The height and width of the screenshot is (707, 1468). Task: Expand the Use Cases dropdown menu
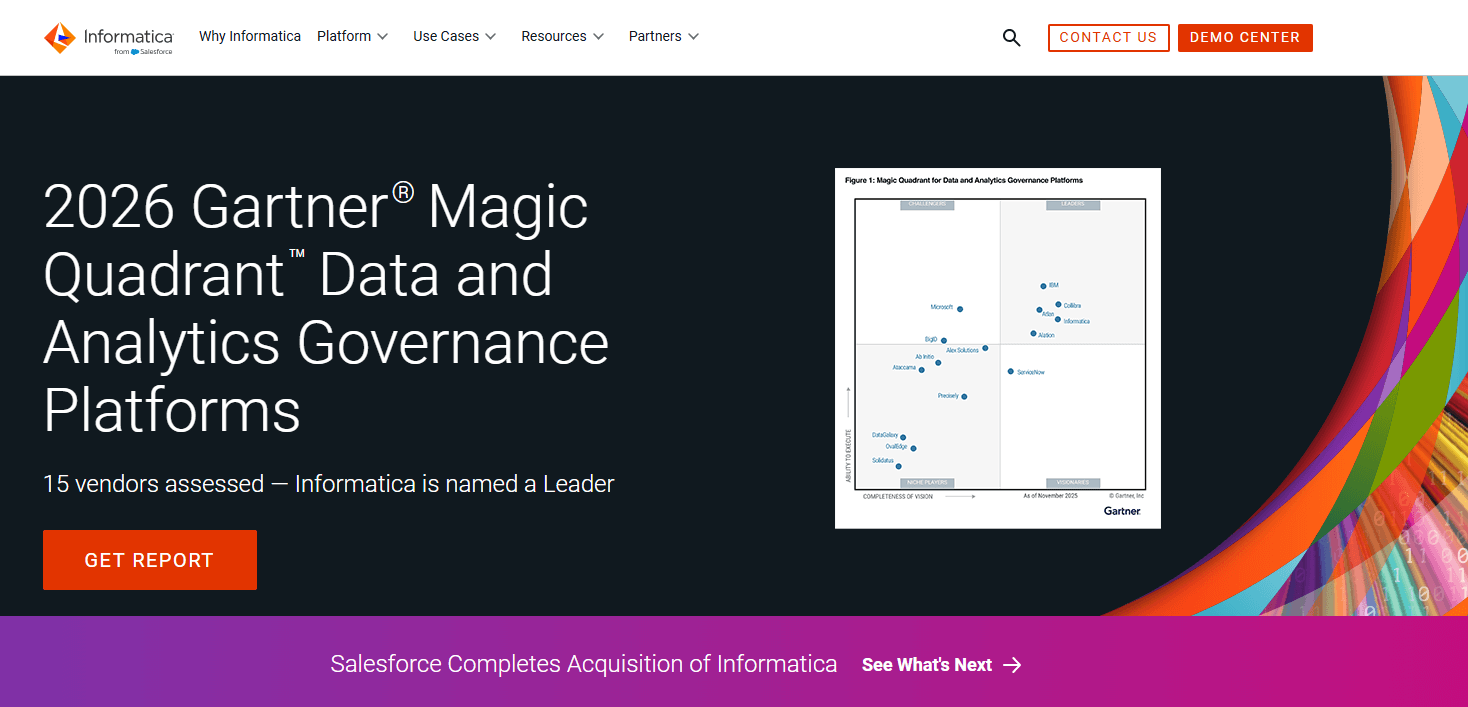pos(489,36)
